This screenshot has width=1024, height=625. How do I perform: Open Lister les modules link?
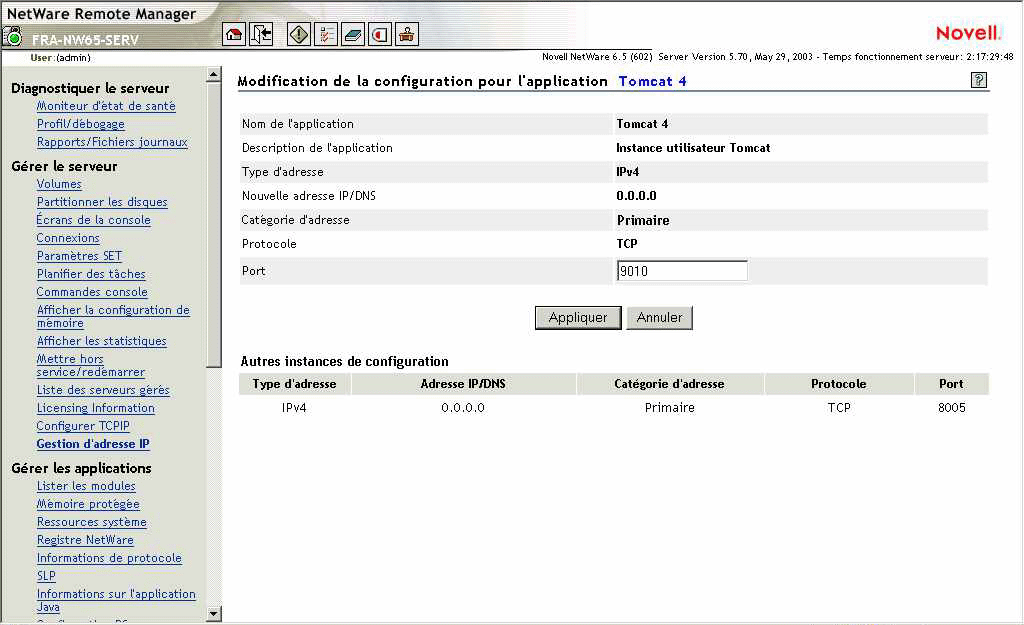click(x=86, y=486)
